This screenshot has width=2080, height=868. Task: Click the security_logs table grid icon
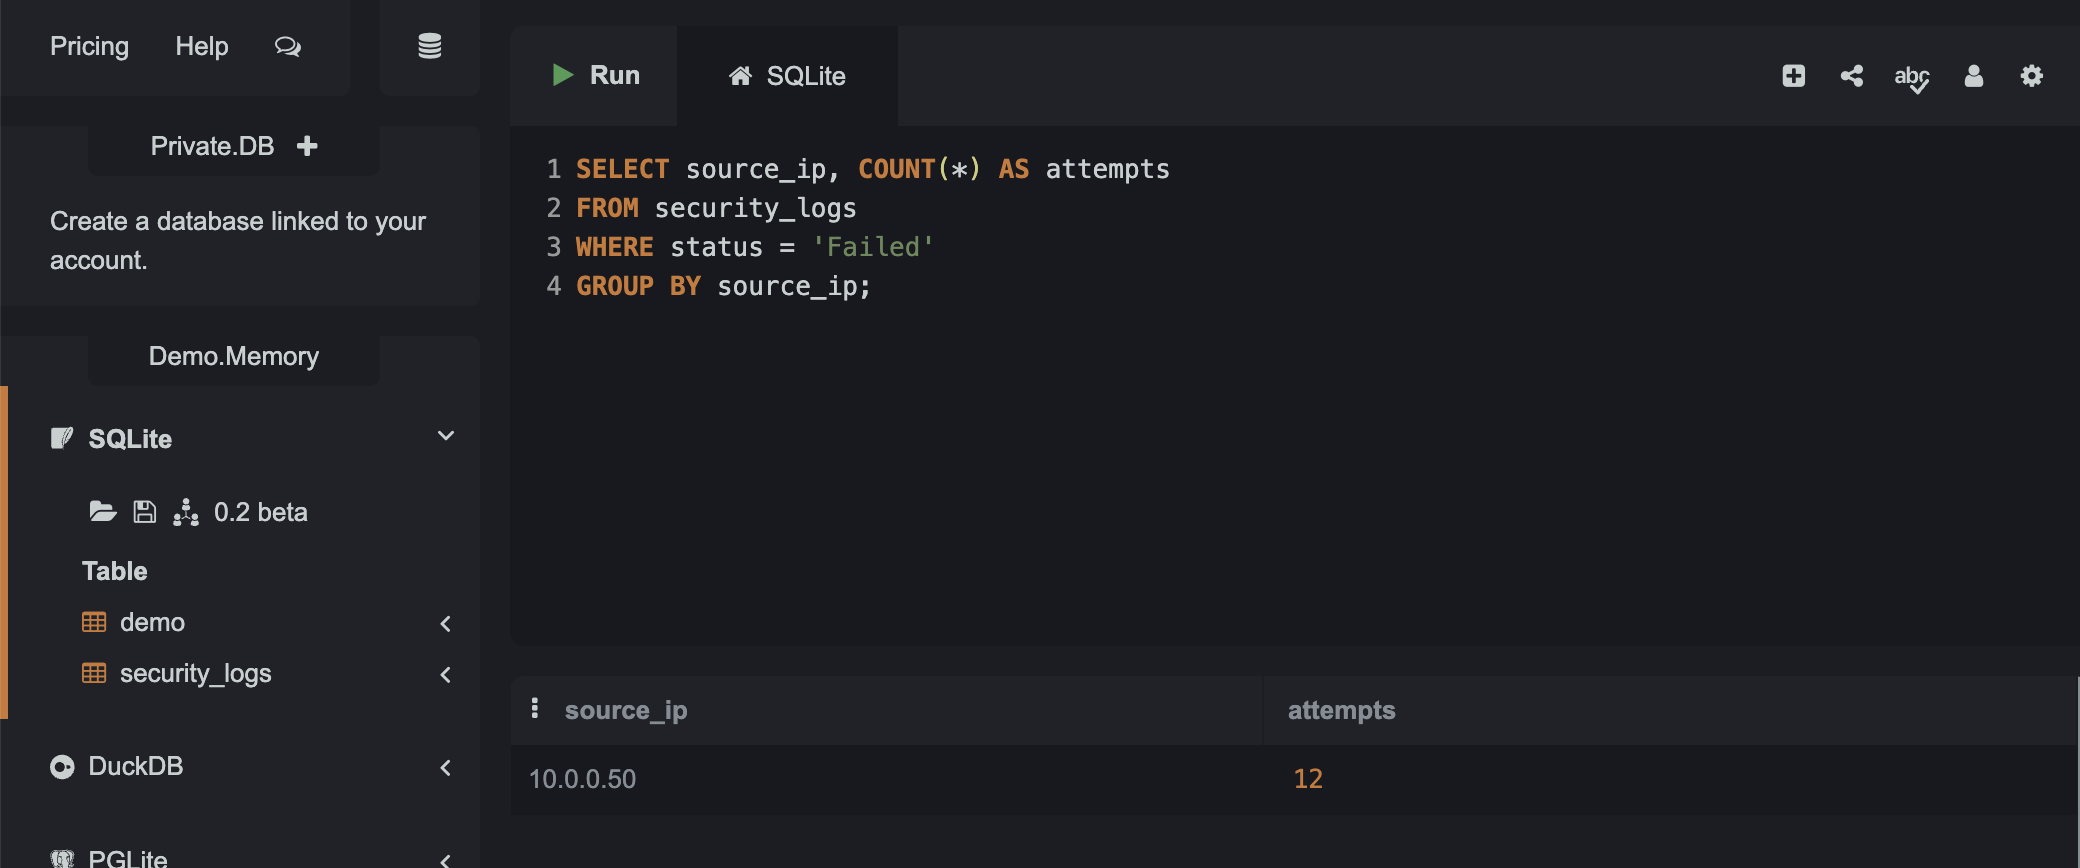[95, 673]
